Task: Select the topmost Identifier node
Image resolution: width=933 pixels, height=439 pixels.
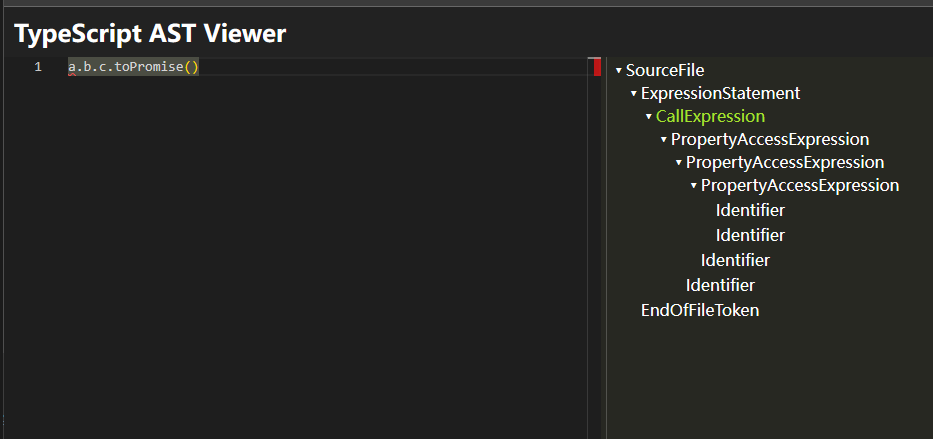Action: 750,210
